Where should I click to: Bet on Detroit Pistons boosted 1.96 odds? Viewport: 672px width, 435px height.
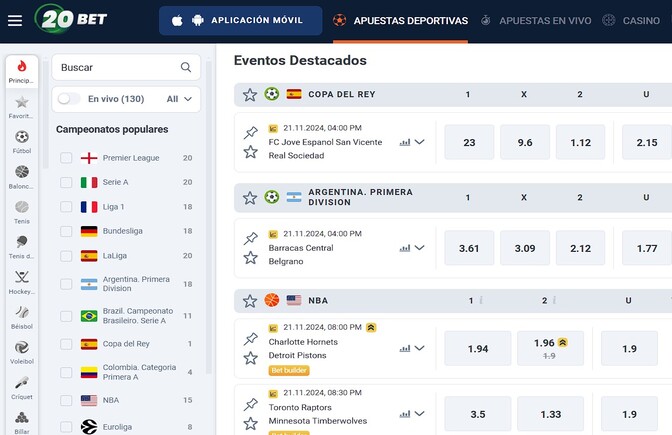(550, 348)
